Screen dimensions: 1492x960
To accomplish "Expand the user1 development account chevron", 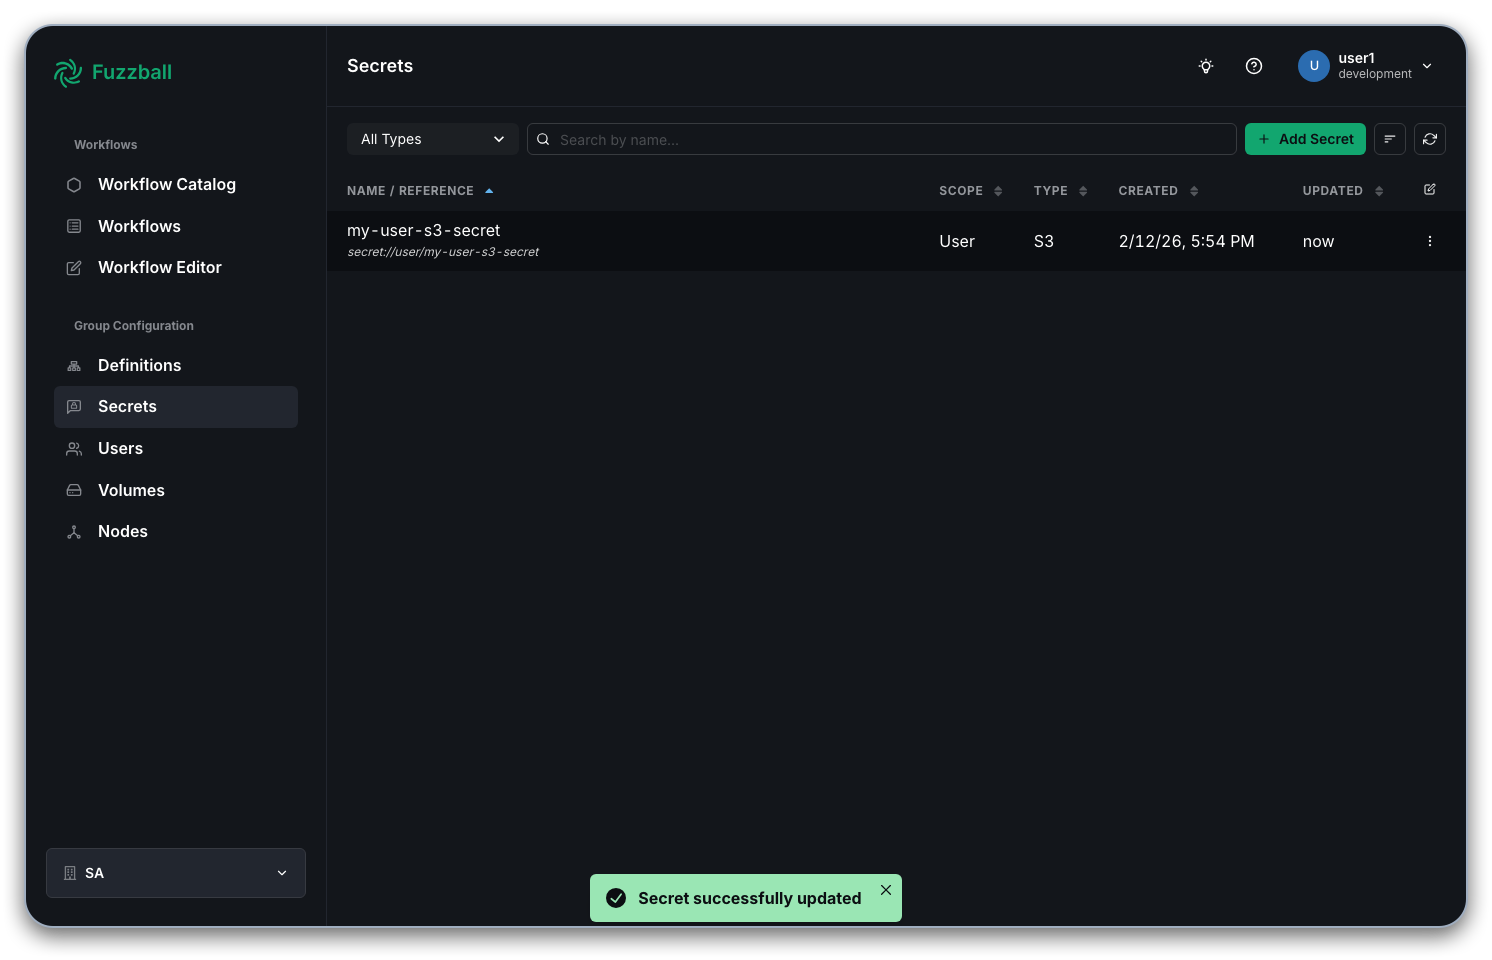I will click(x=1427, y=66).
